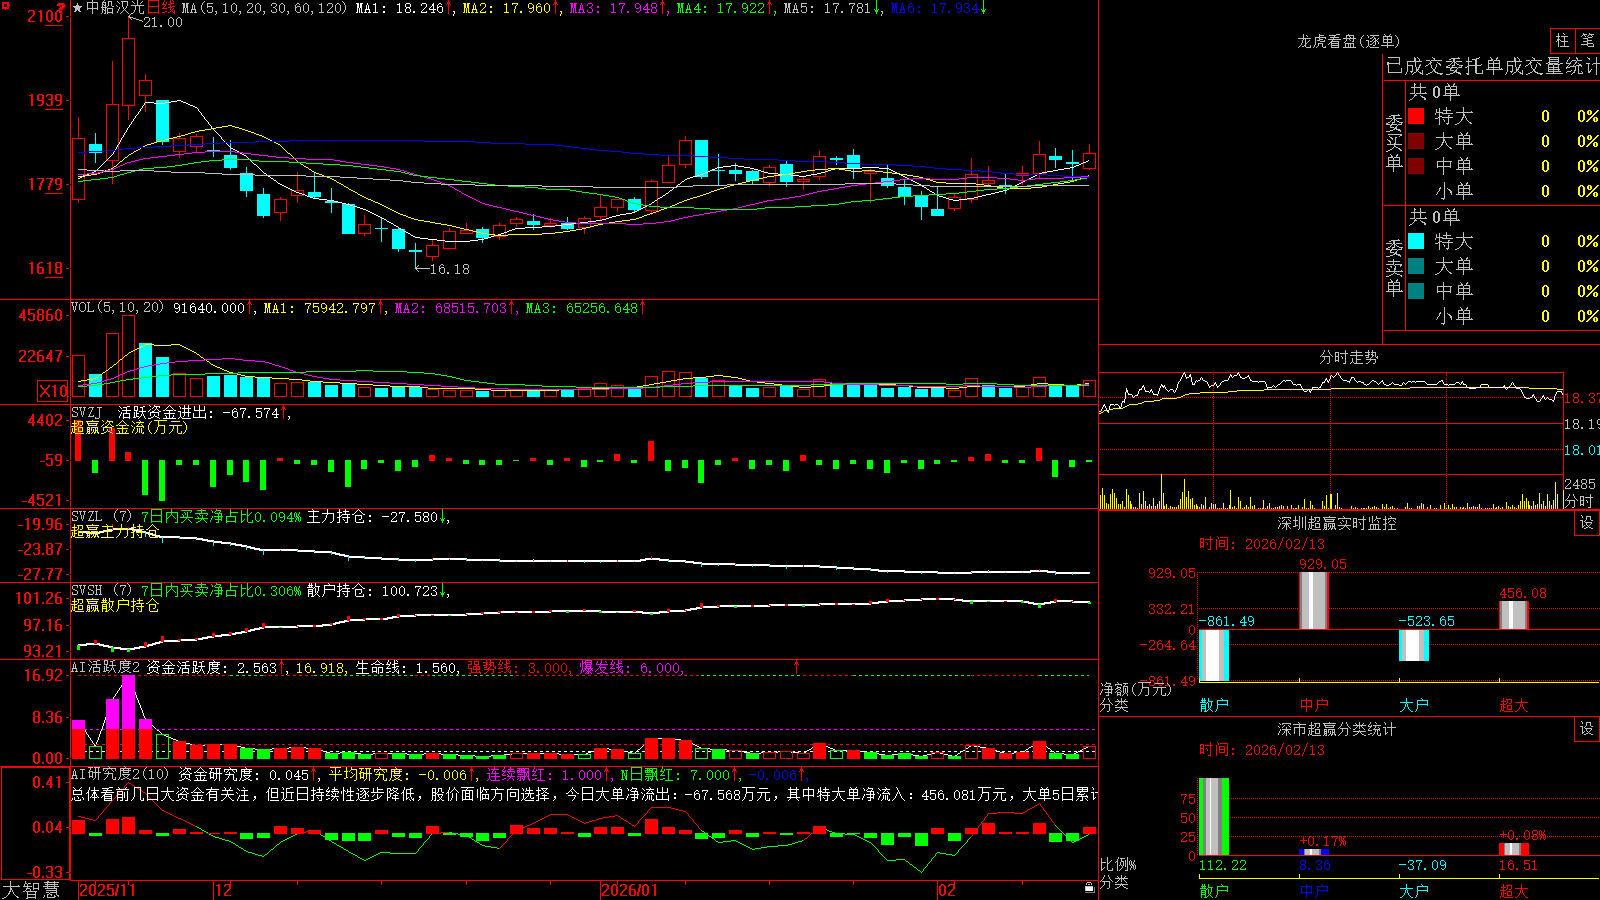The image size is (1600, 900).
Task: Click the MA4: 17.922 value
Action: coord(720,8)
